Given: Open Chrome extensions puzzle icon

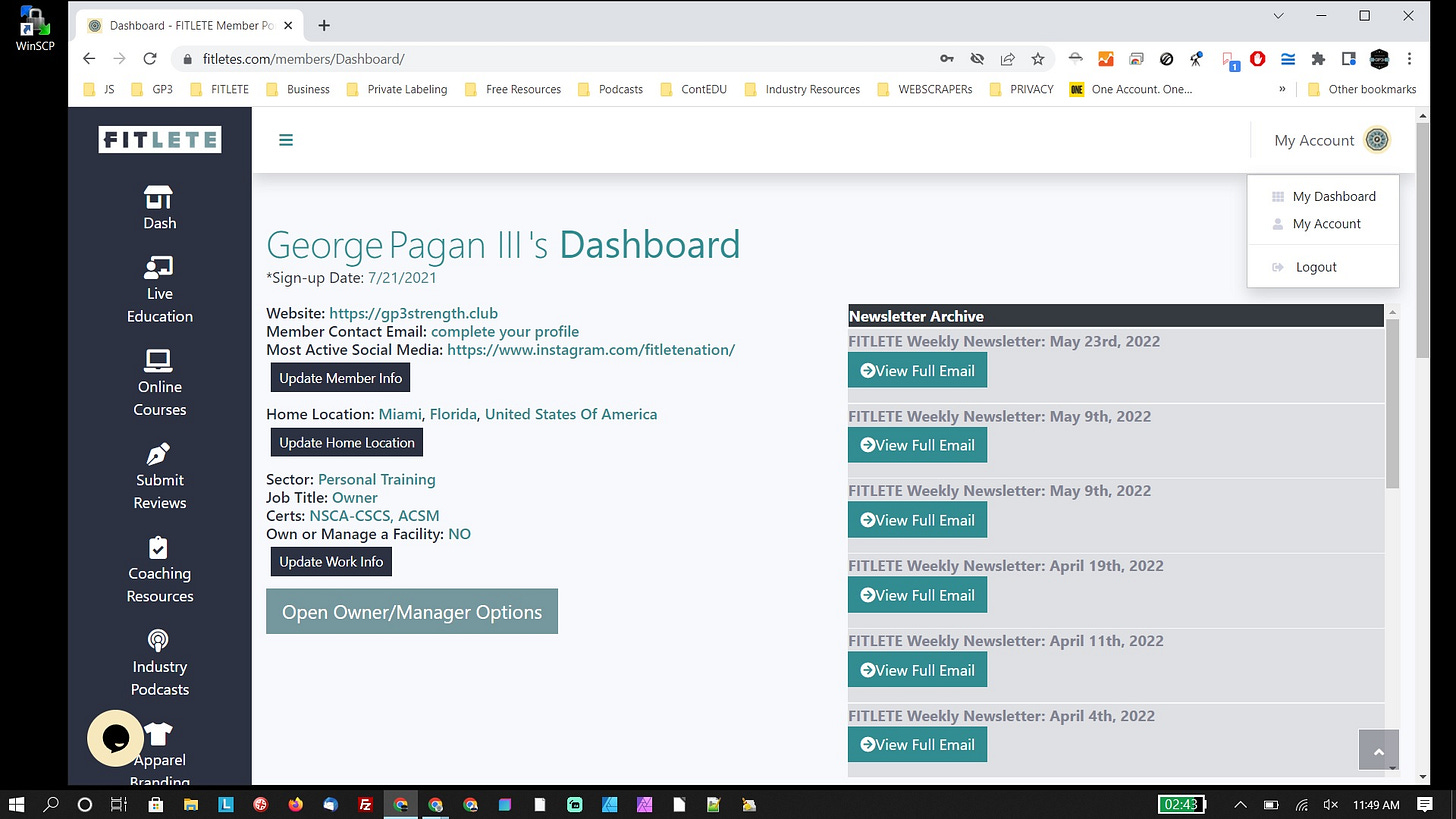Looking at the screenshot, I should click(1318, 59).
